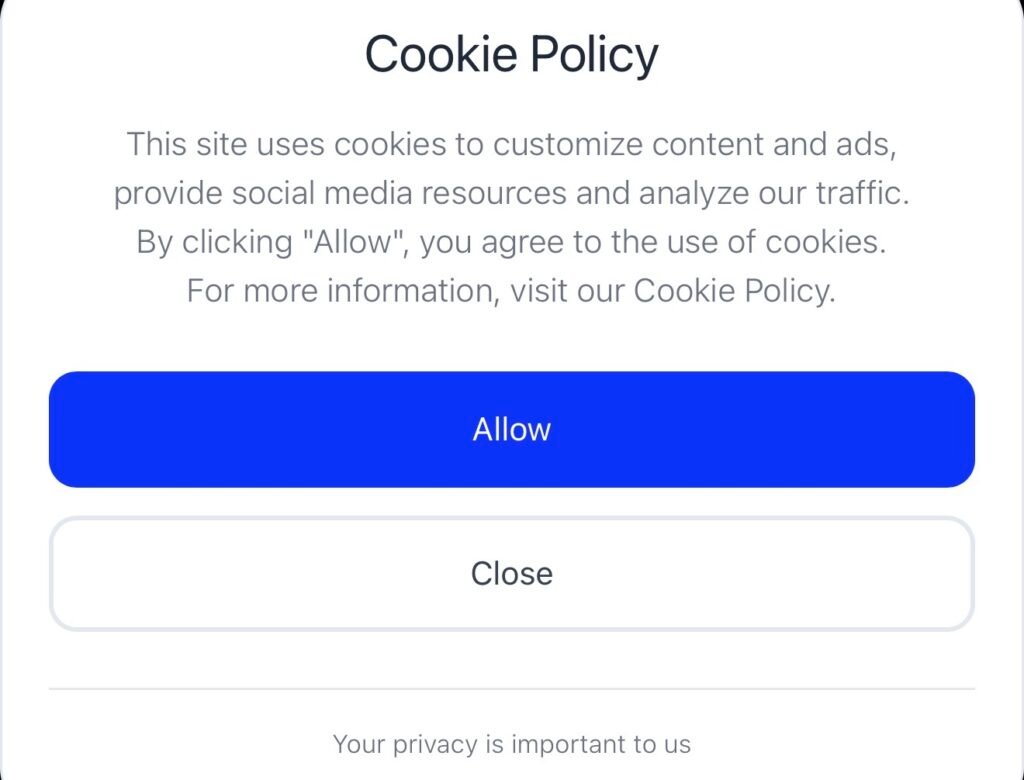The width and height of the screenshot is (1024, 780).
Task: Click the Cookie Policy heading title
Action: click(511, 54)
